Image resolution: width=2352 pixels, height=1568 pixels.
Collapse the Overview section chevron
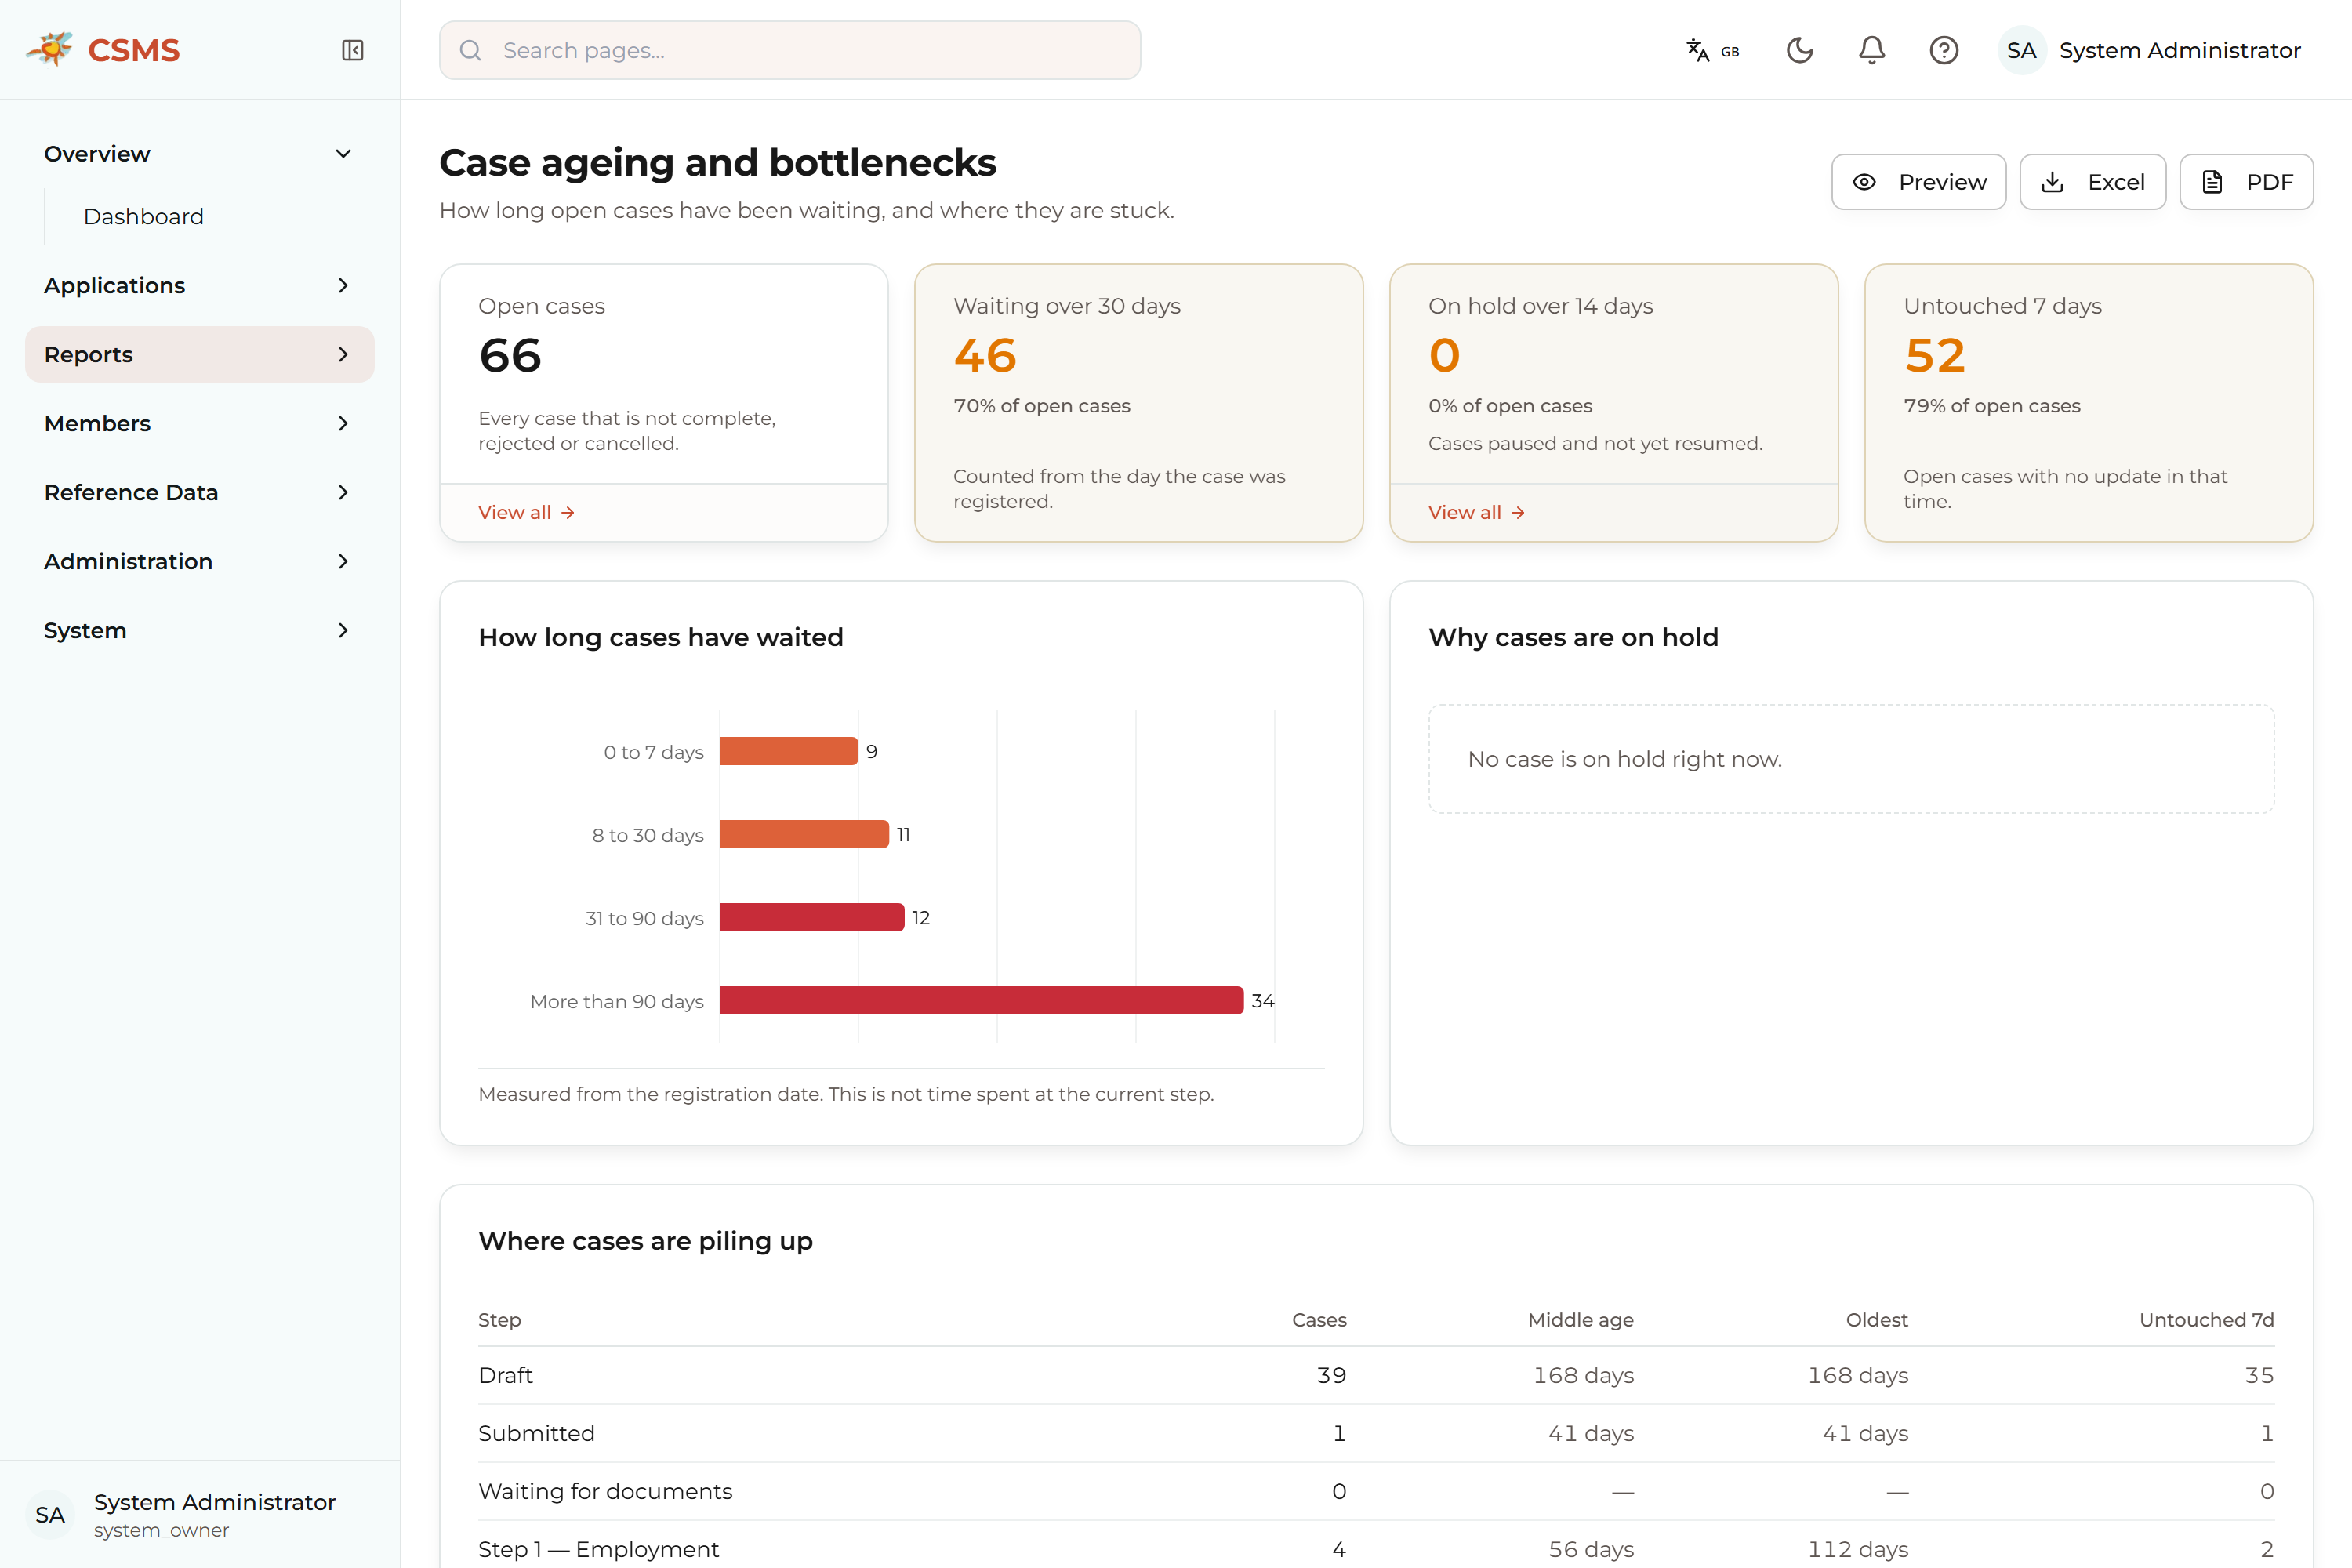343,154
